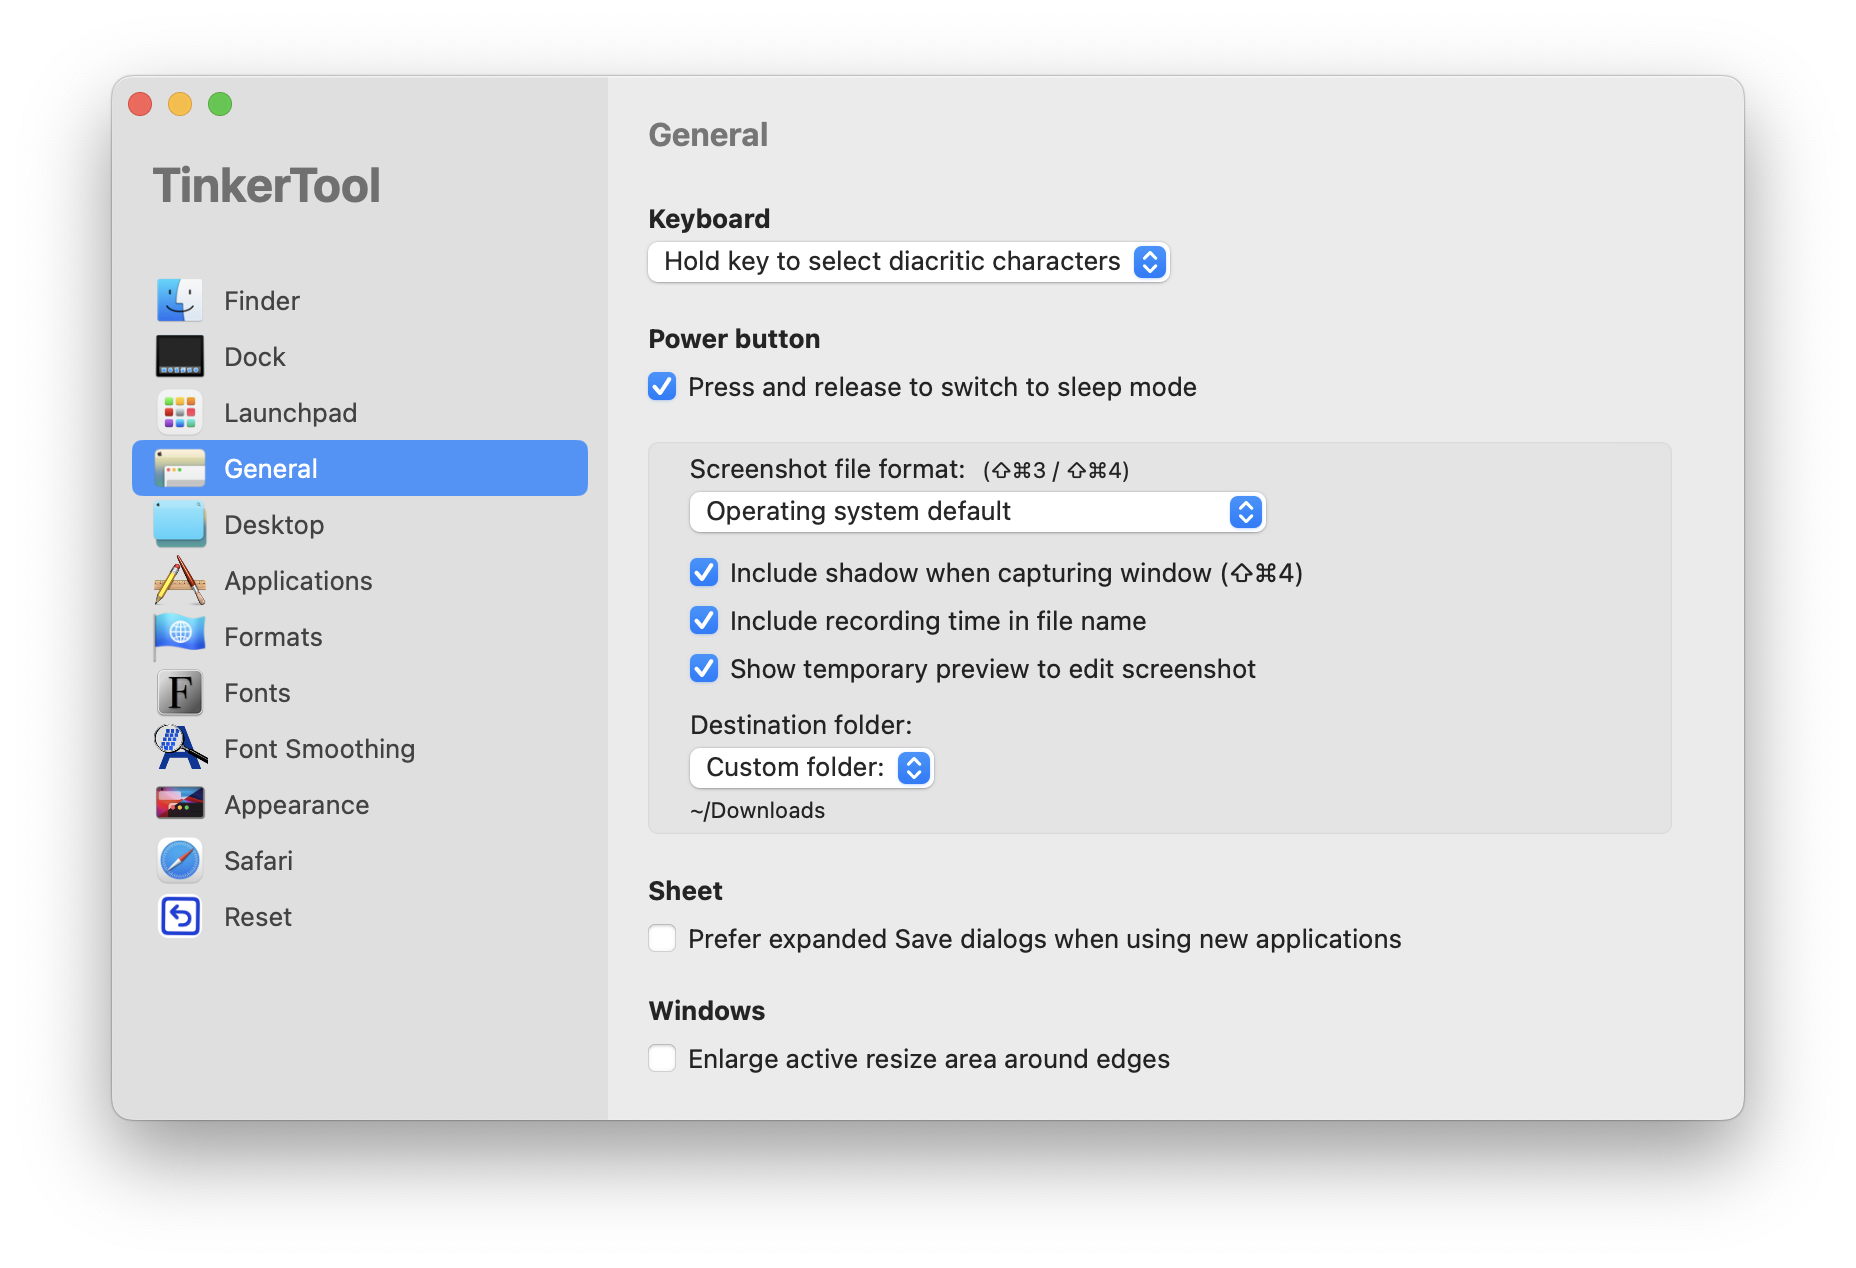Click the ~/Downloads folder path text
The height and width of the screenshot is (1268, 1856).
pos(759,810)
